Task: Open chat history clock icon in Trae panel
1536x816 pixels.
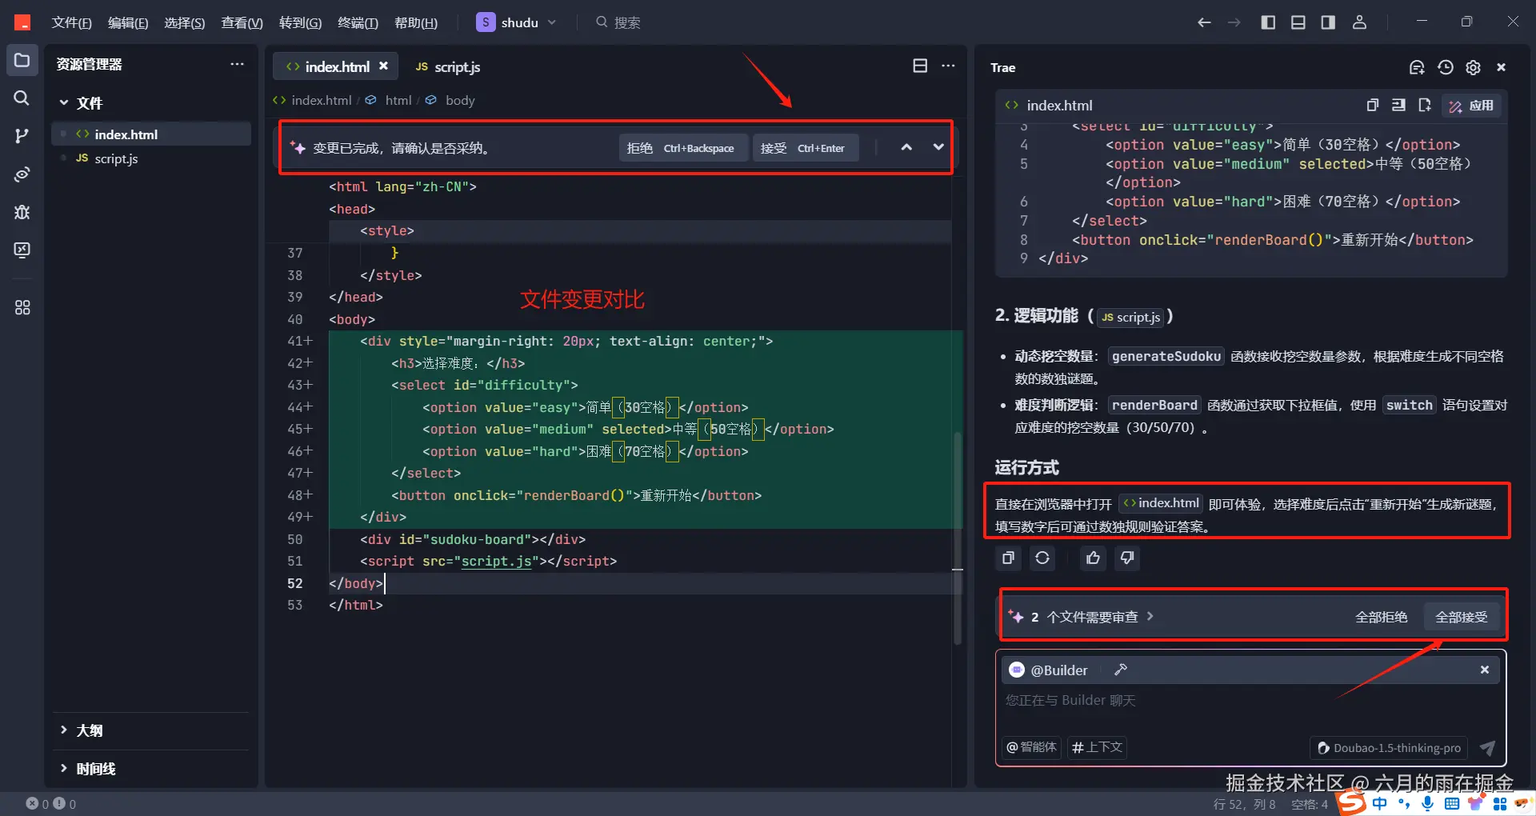Action: [x=1445, y=67]
